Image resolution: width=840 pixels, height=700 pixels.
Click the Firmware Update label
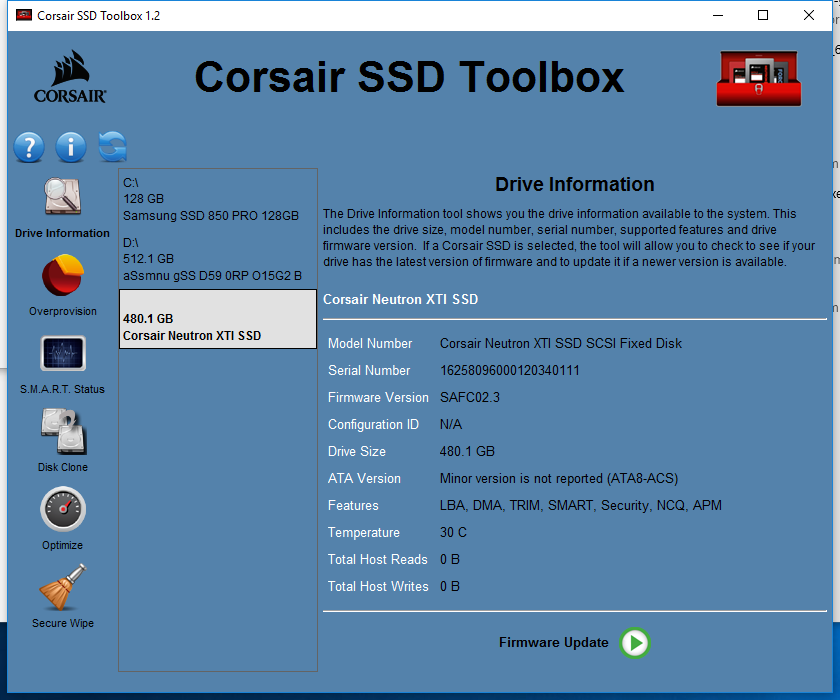point(553,644)
